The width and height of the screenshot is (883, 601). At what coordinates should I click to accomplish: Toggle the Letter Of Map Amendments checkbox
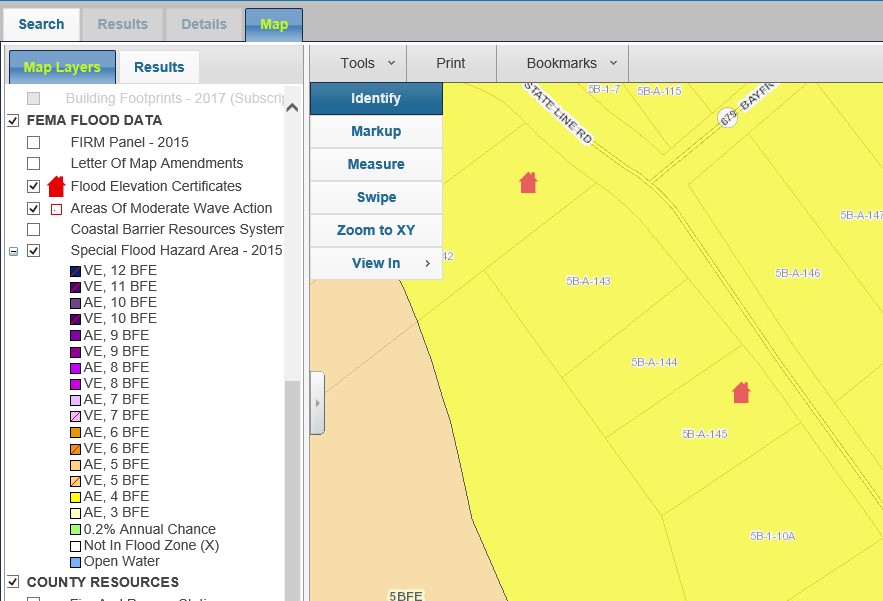tap(34, 163)
